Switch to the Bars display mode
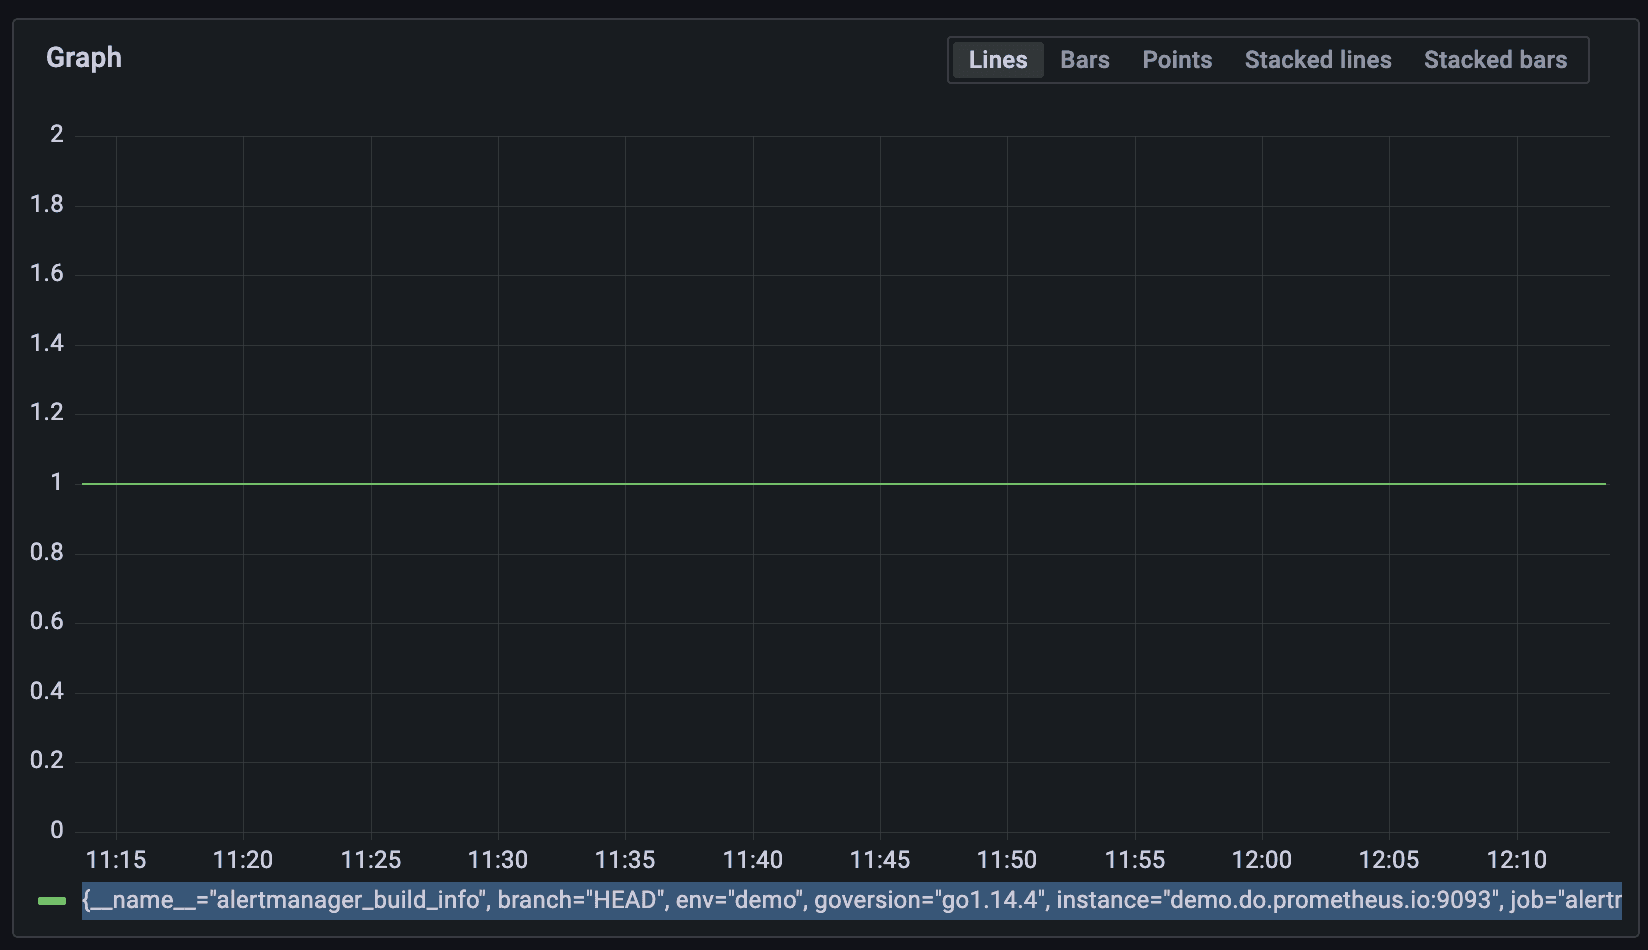The width and height of the screenshot is (1648, 950). 1084,59
